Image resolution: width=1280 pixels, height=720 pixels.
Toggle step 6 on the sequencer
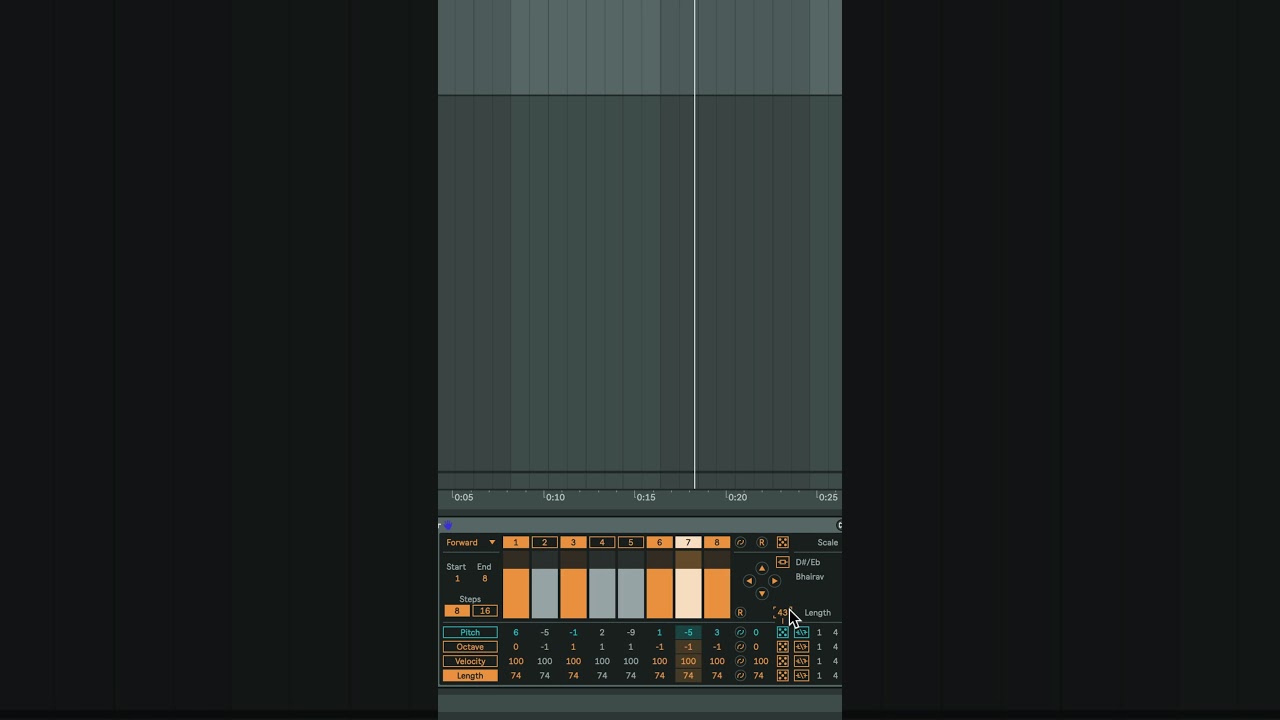click(659, 542)
